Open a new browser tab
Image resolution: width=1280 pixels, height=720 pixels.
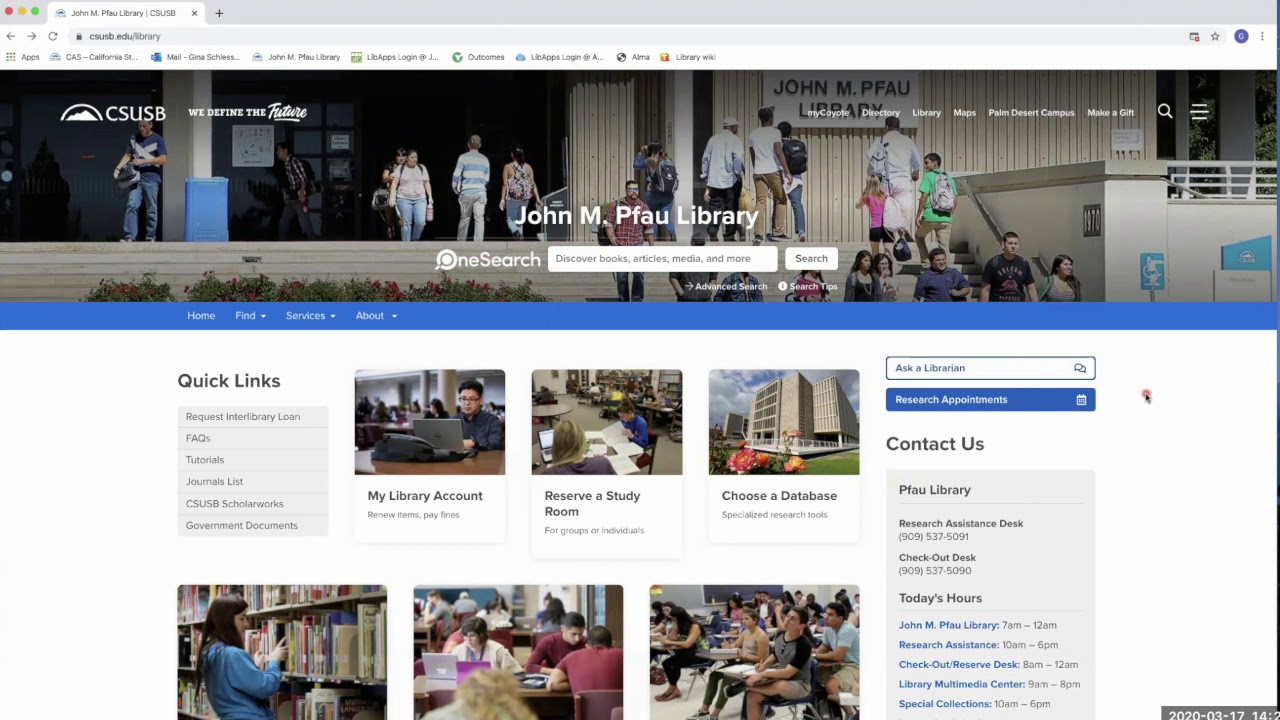point(219,13)
